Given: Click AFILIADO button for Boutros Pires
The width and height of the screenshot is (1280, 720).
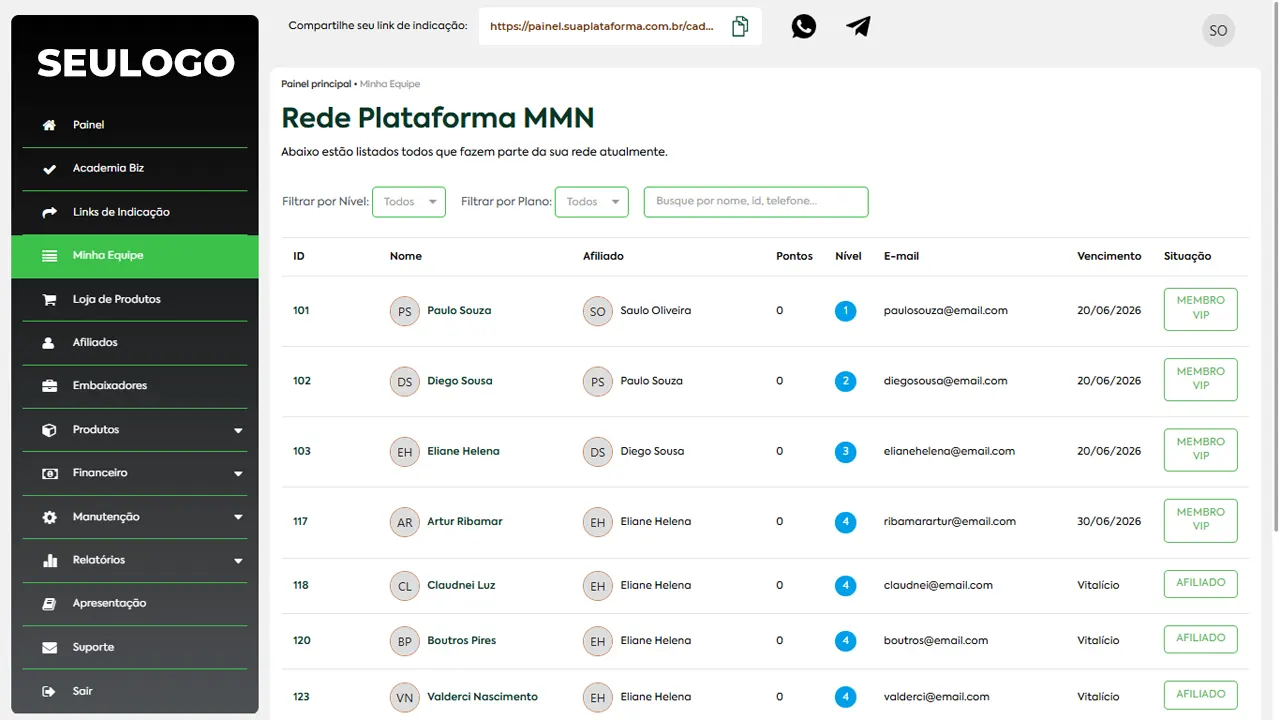Looking at the screenshot, I should click(x=1201, y=639).
